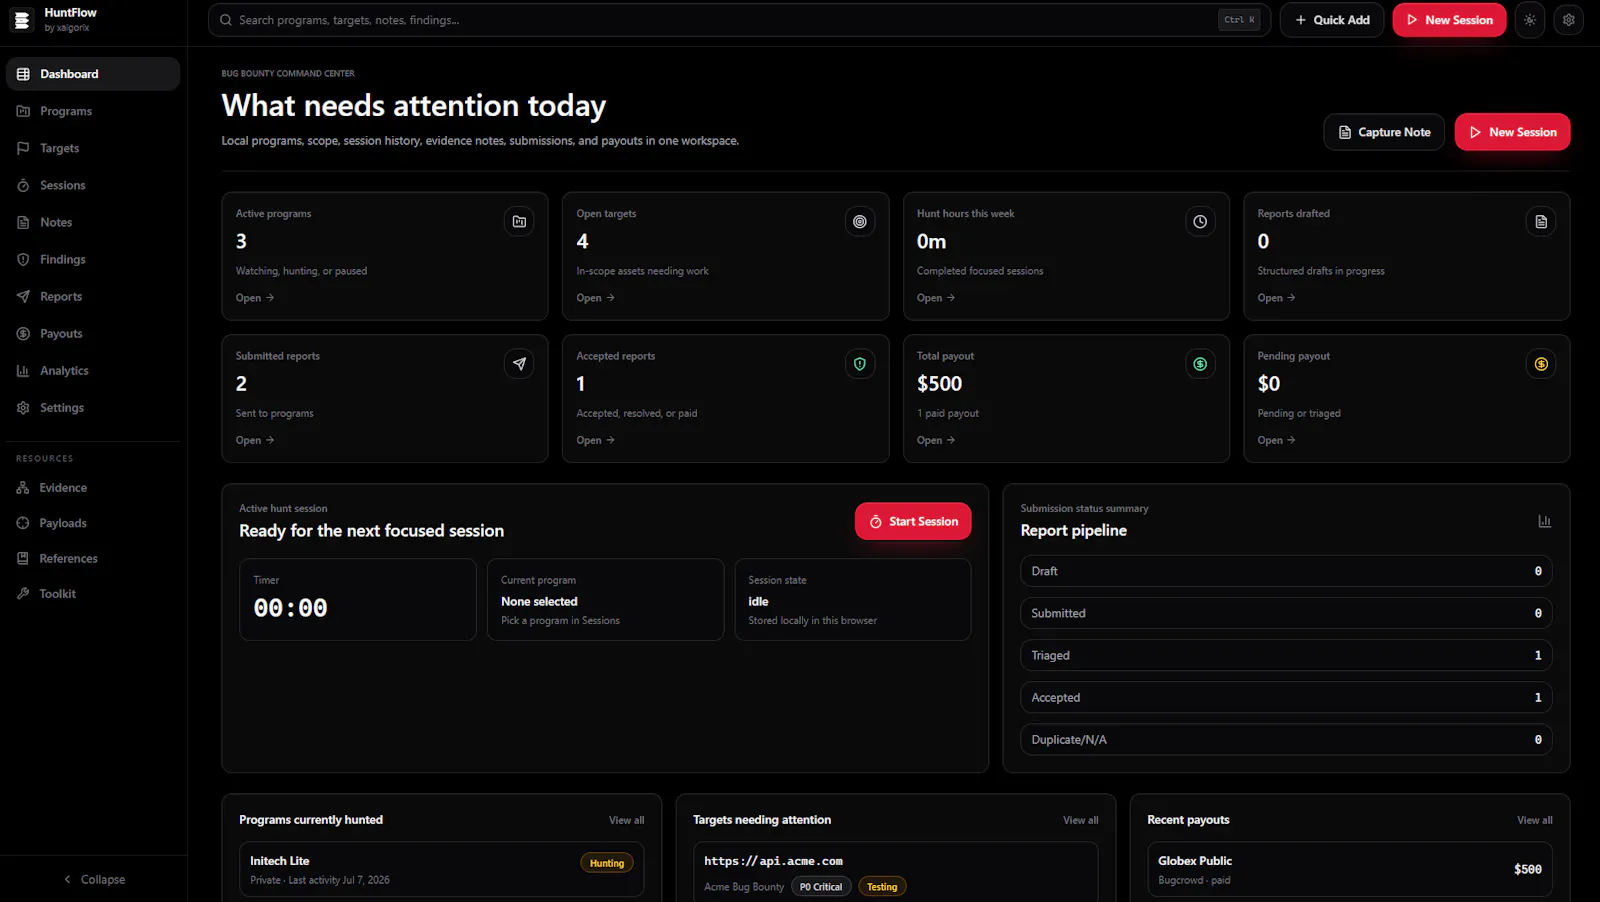The height and width of the screenshot is (902, 1600).
Task: Click the Total payout green dollar icon
Action: tap(1200, 364)
